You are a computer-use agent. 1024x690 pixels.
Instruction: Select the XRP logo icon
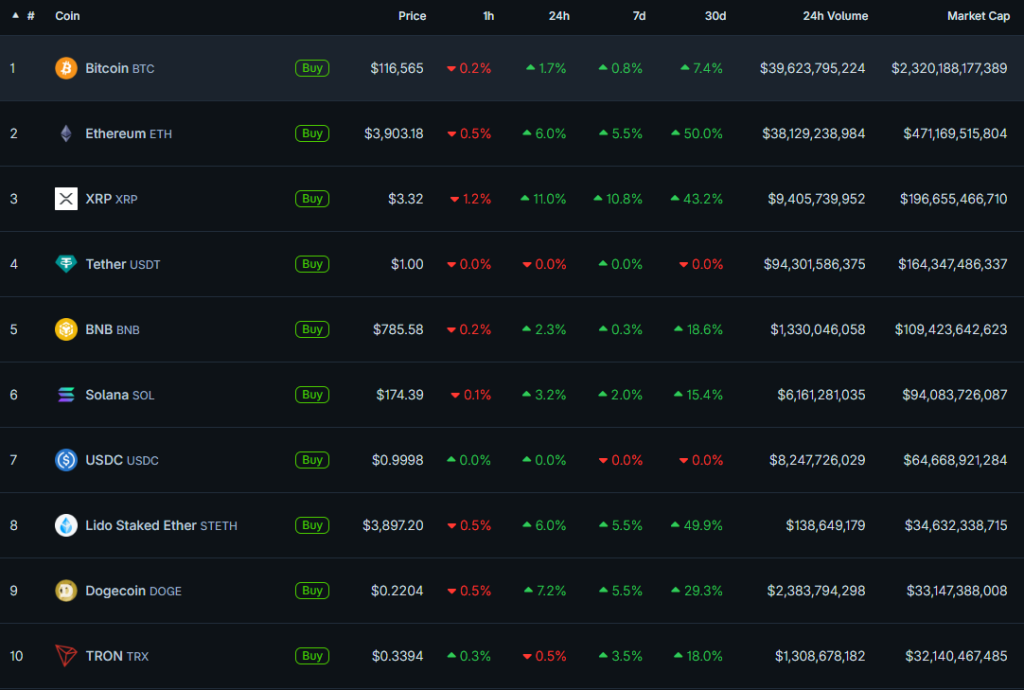[66, 198]
